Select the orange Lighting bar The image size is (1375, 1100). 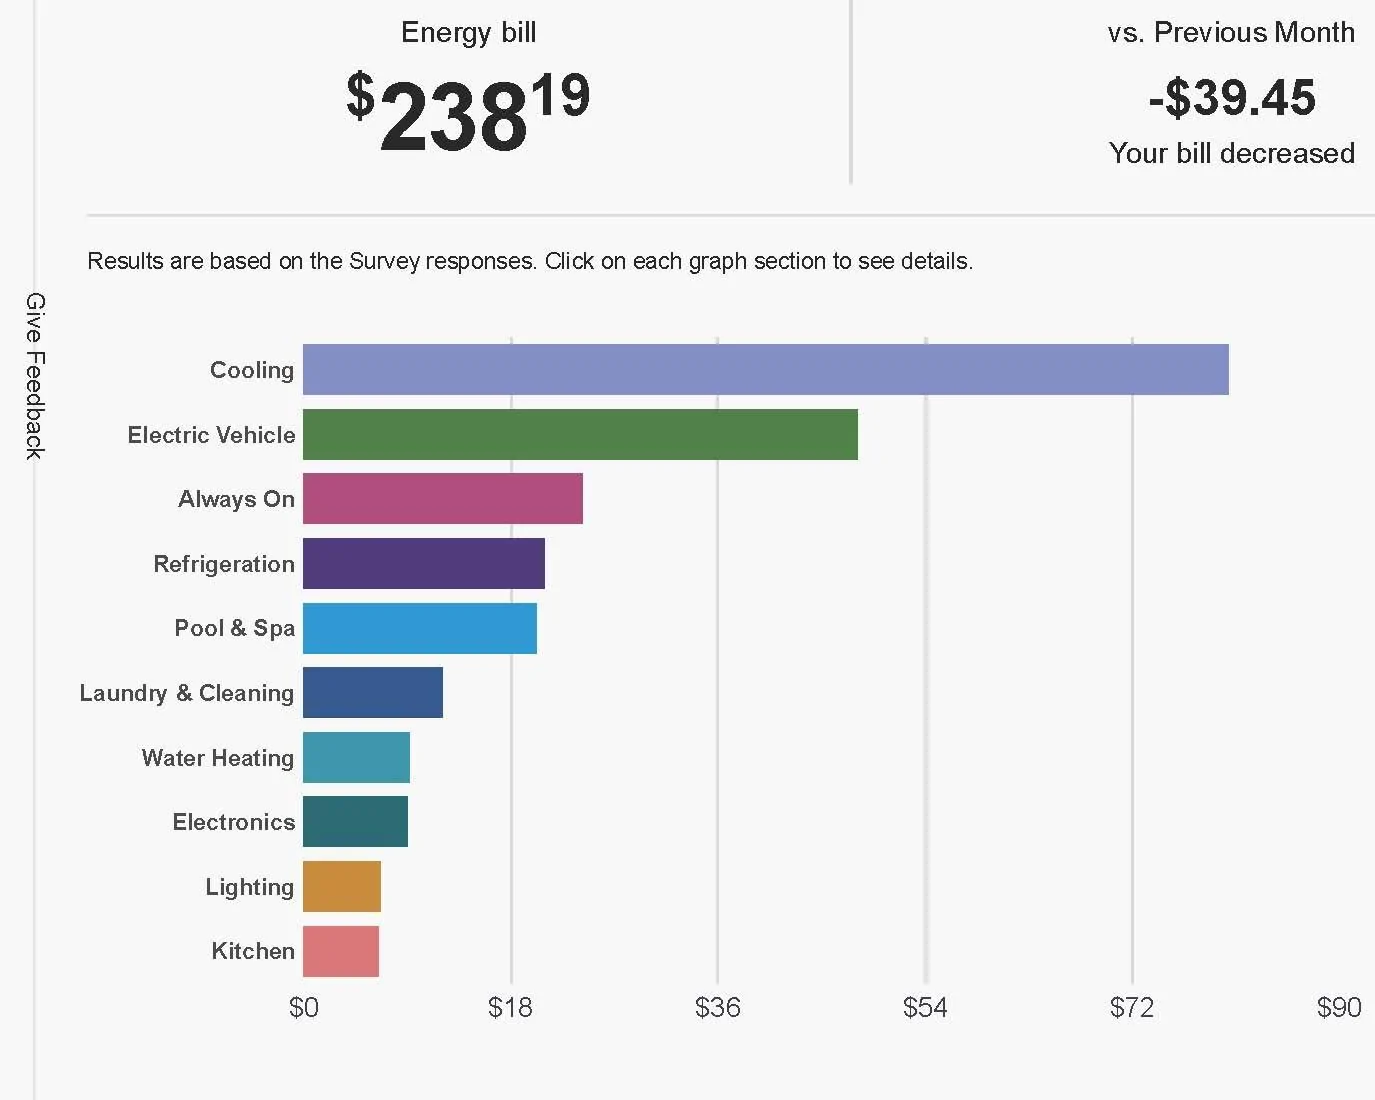point(341,887)
